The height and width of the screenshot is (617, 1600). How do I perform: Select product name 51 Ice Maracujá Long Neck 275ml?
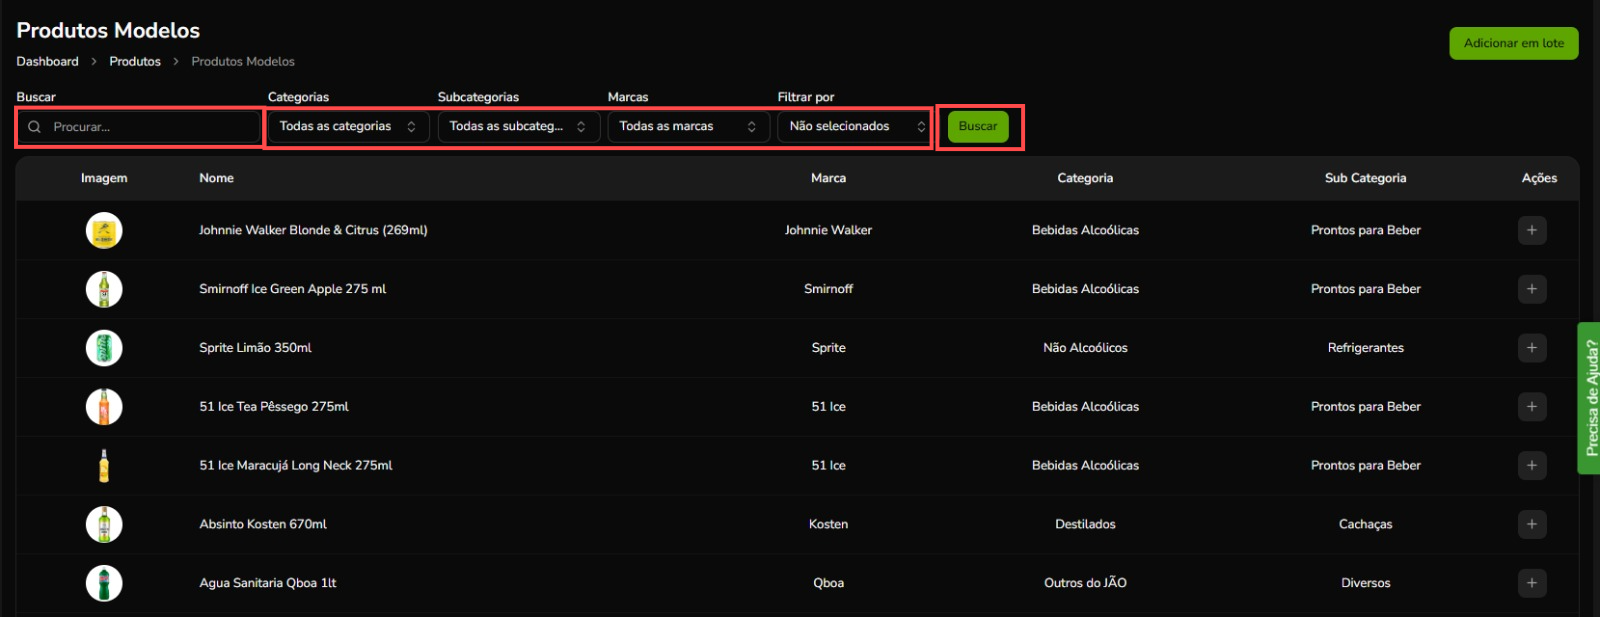[x=295, y=465]
